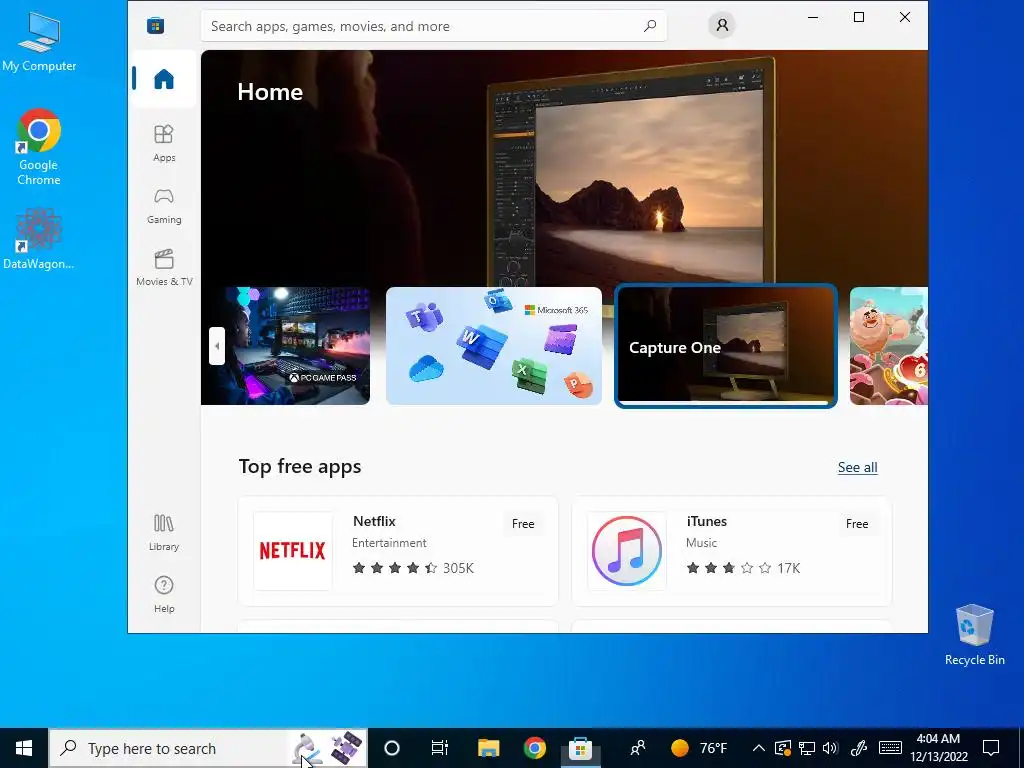The width and height of the screenshot is (1024, 768).
Task: Select the Capture One carousel card
Action: (726, 346)
